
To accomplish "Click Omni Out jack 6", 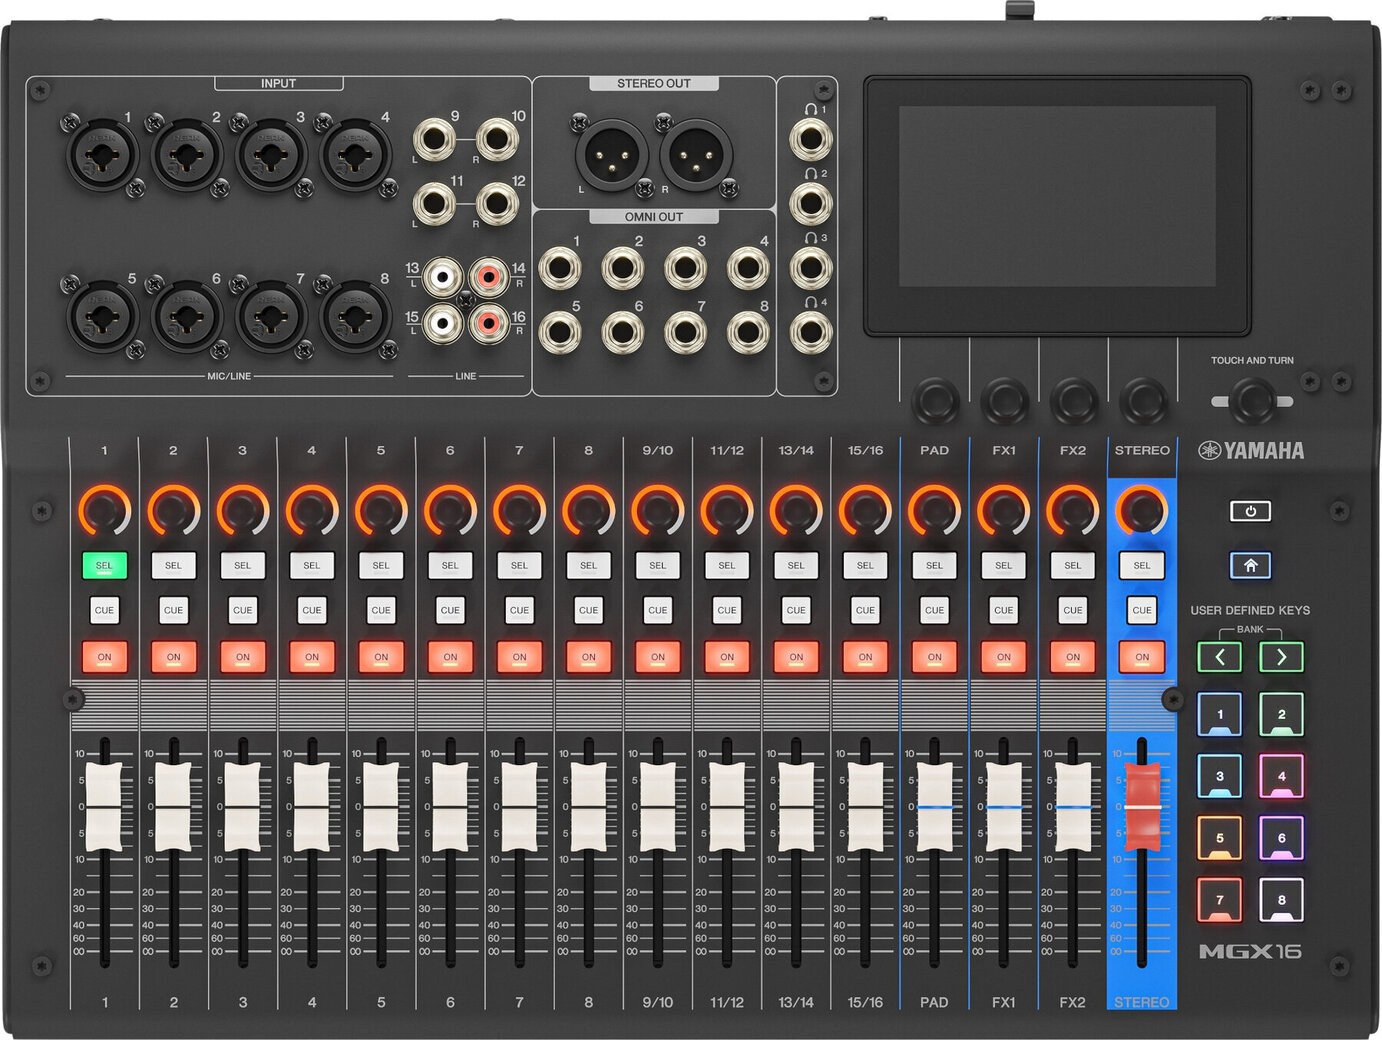I will coord(622,332).
